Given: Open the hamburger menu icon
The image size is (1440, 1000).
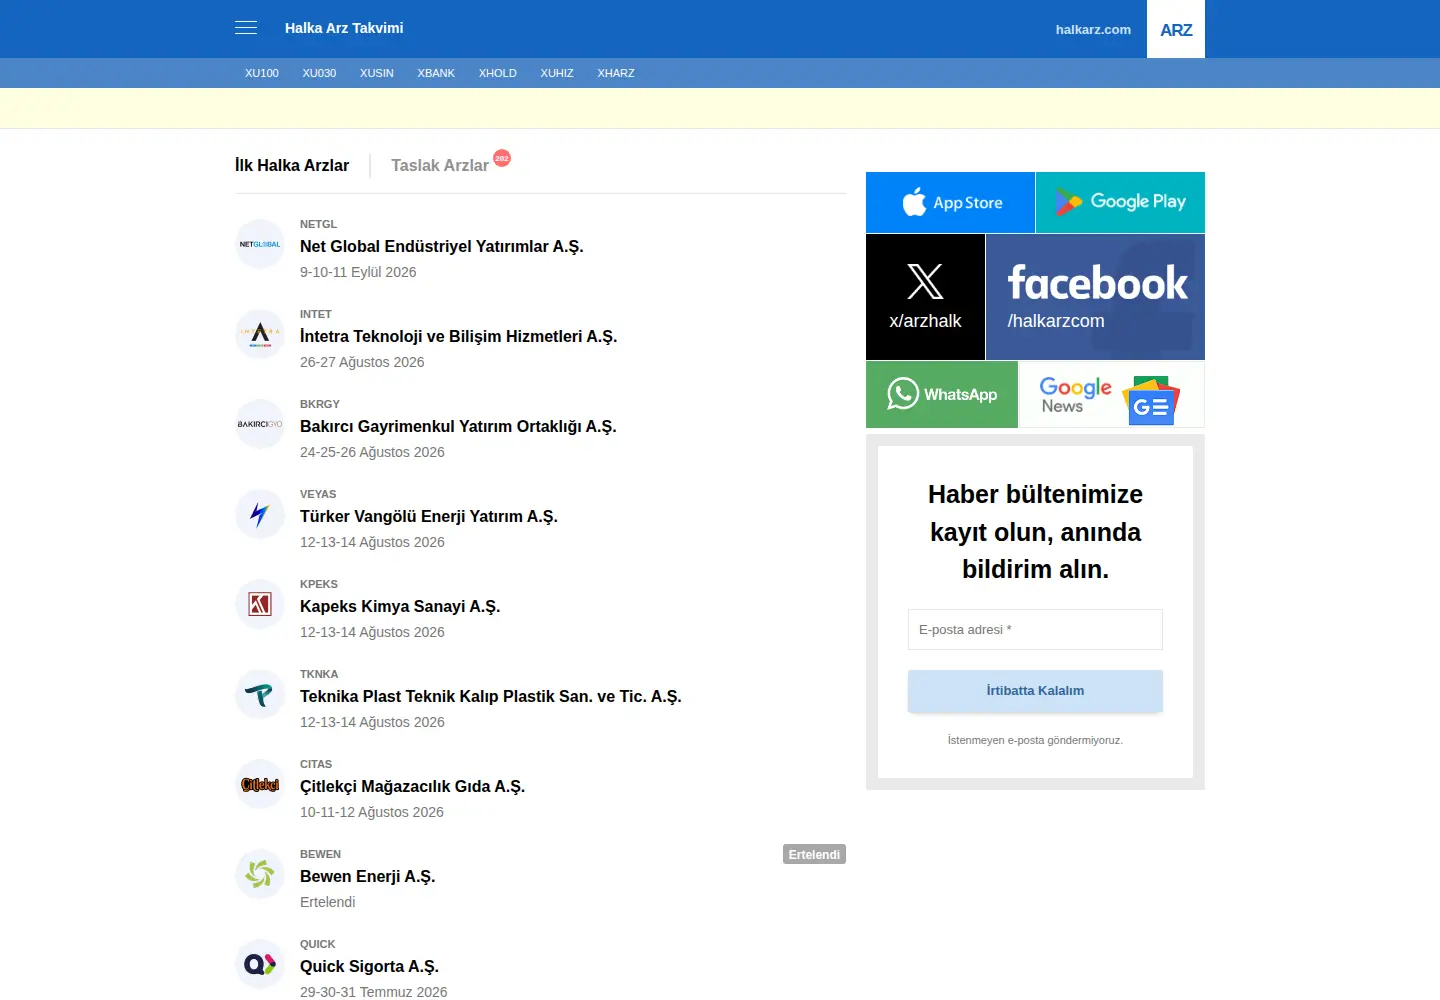Looking at the screenshot, I should (246, 28).
